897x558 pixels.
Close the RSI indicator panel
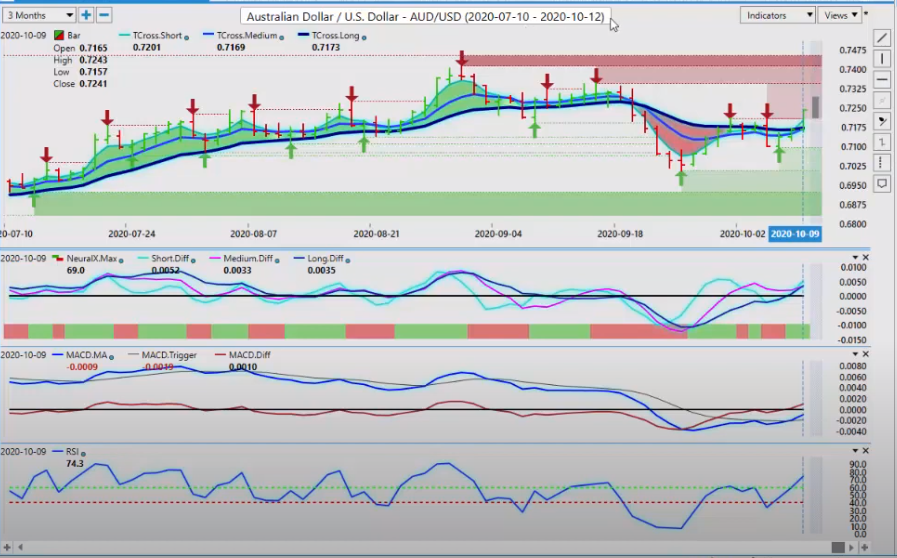click(866, 451)
